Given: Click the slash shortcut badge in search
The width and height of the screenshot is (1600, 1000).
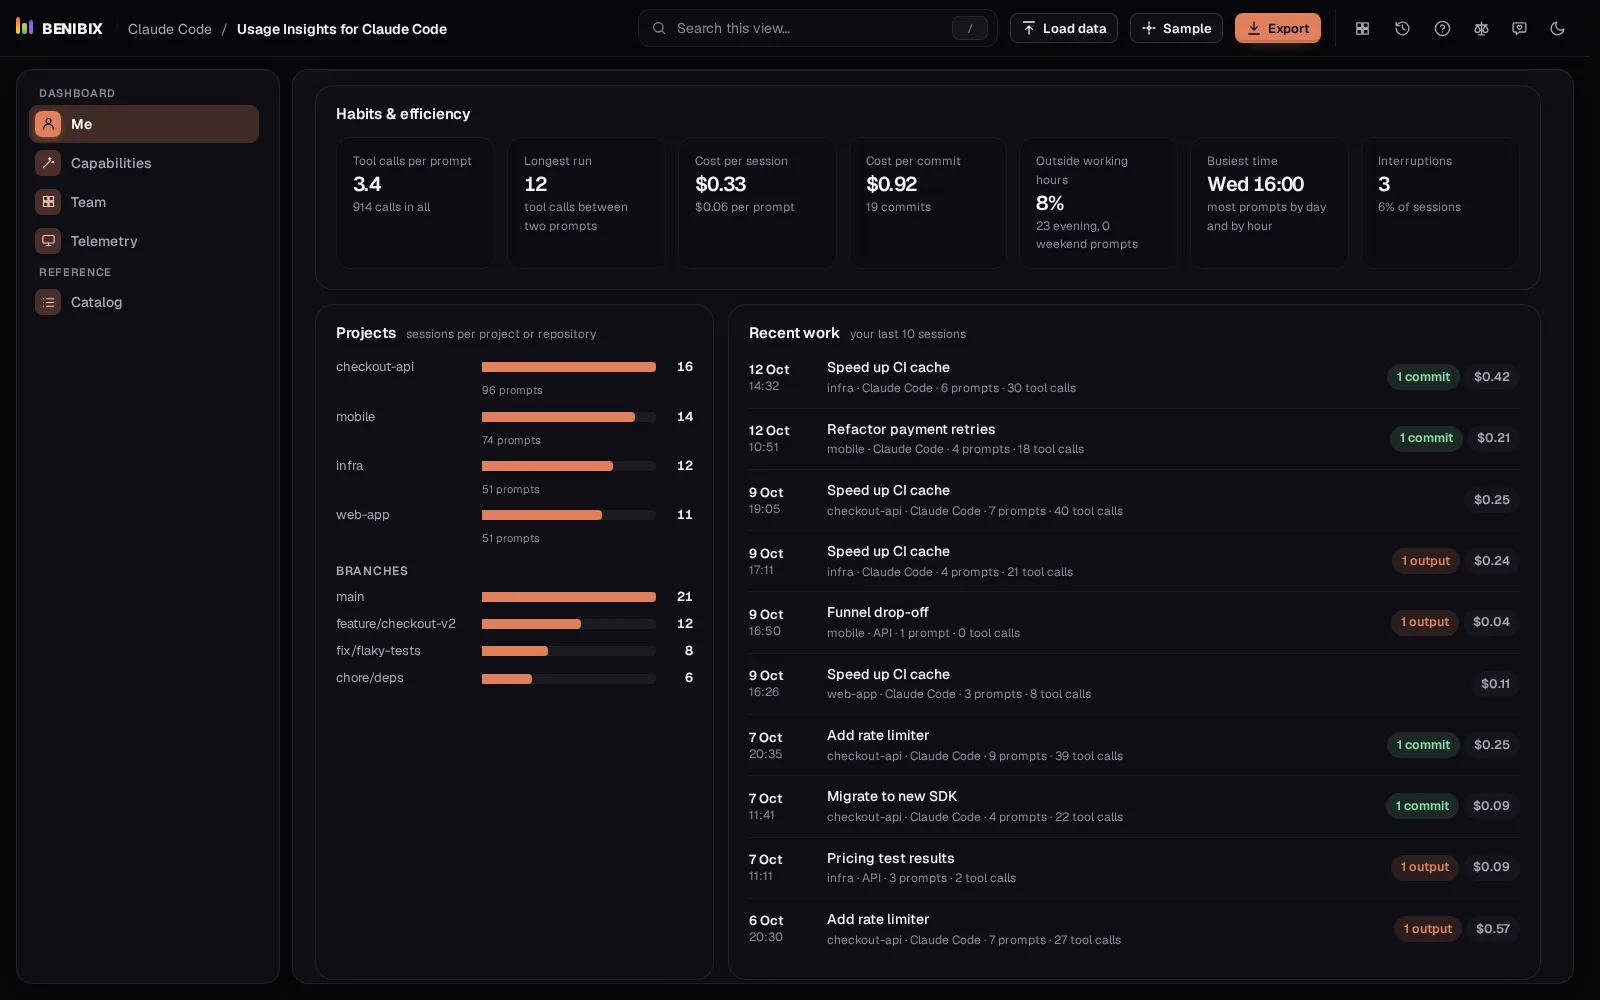Looking at the screenshot, I should (x=969, y=28).
